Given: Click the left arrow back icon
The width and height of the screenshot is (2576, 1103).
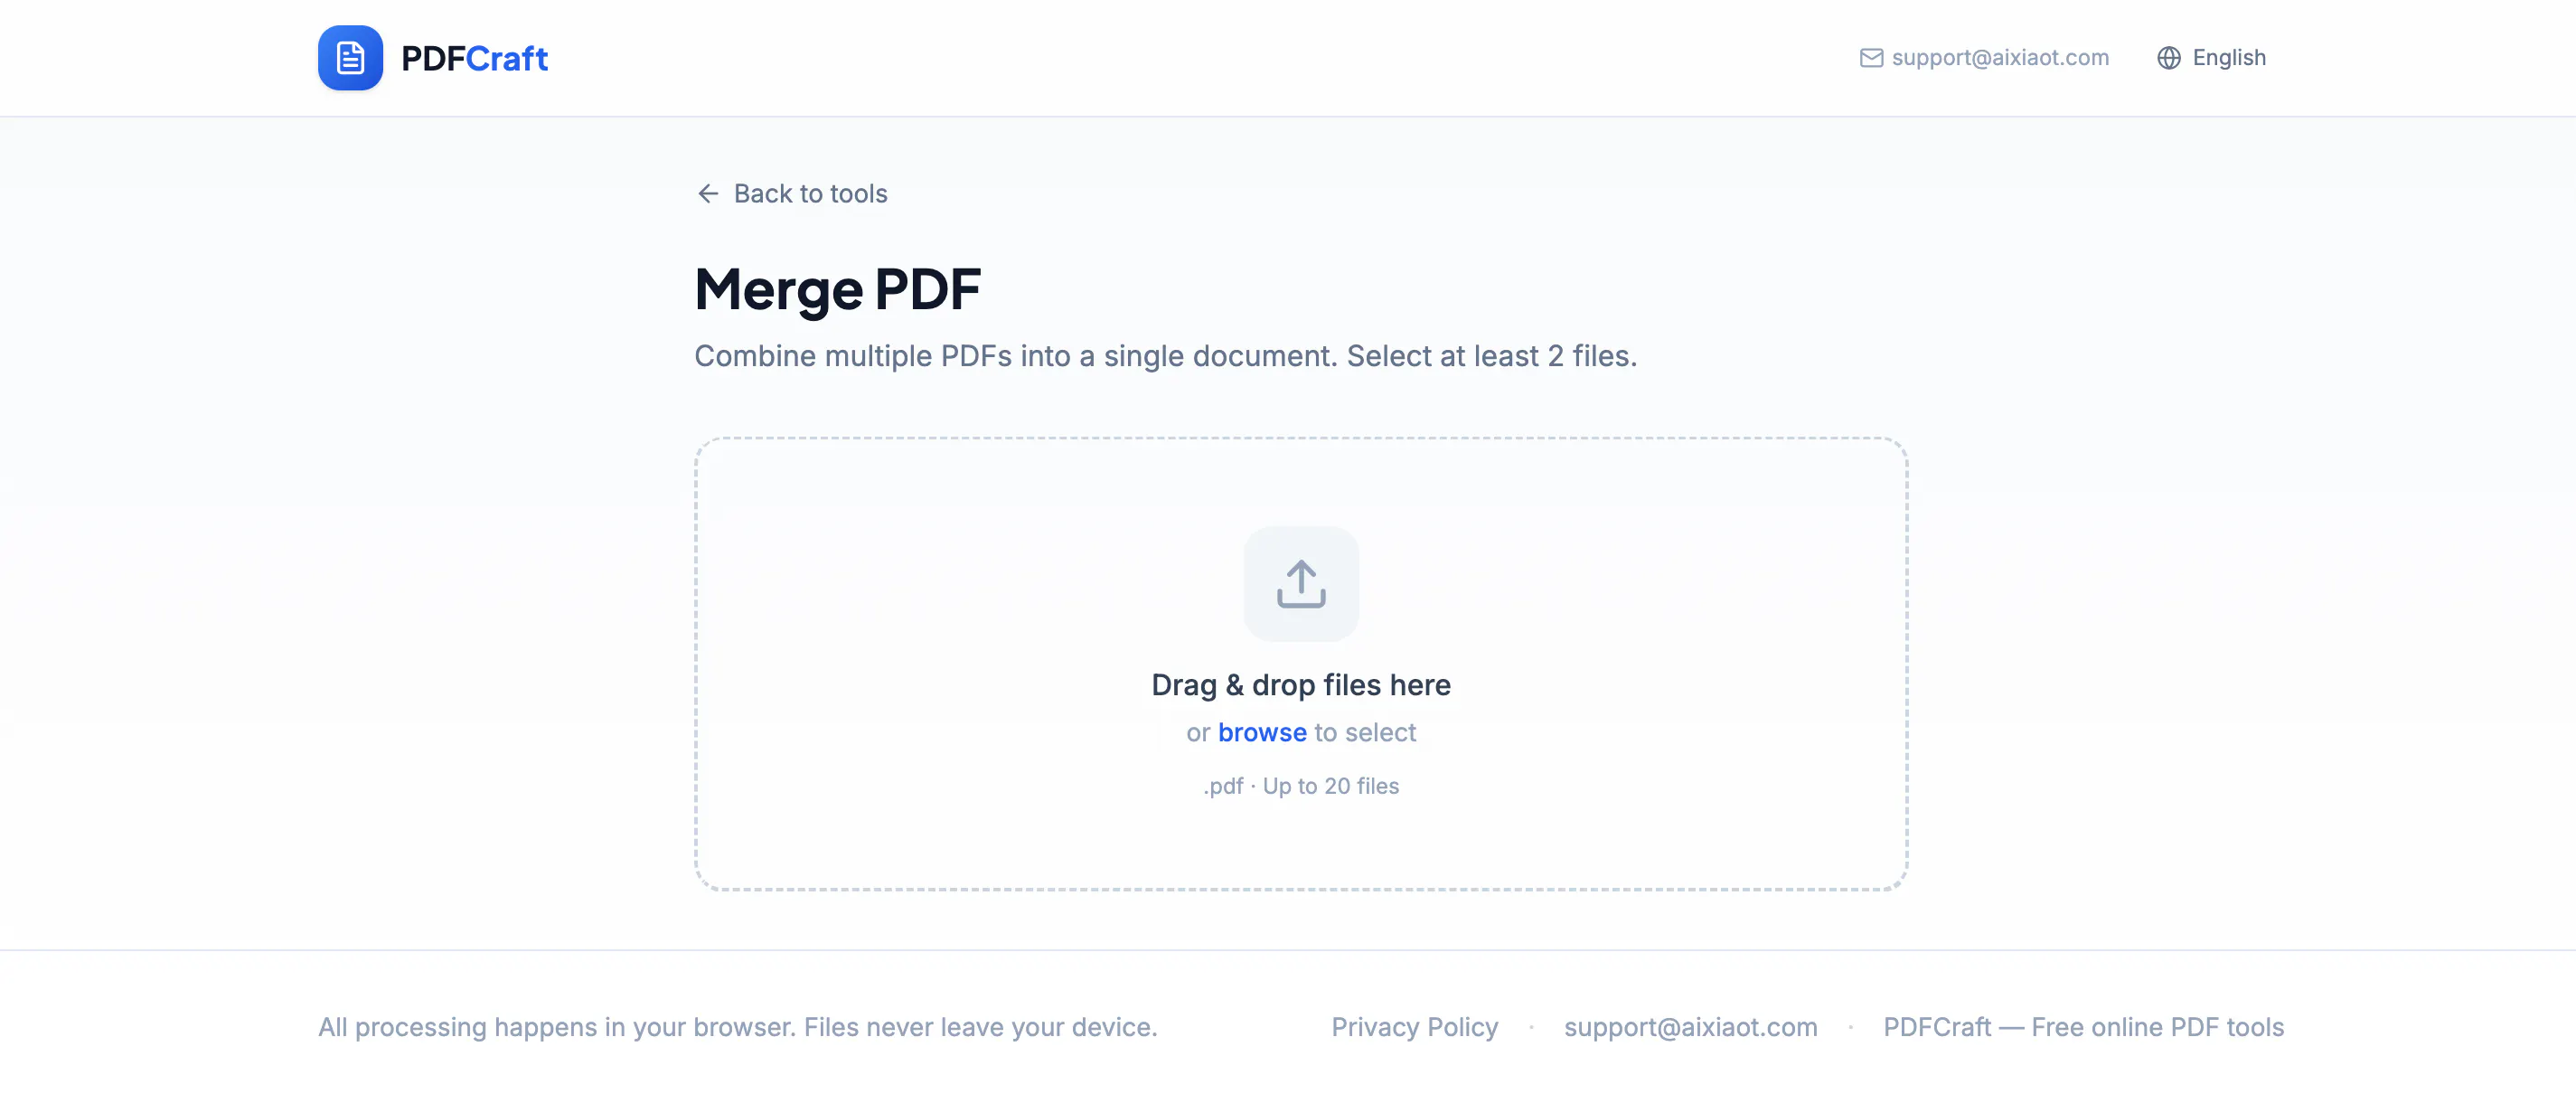Looking at the screenshot, I should tap(708, 193).
